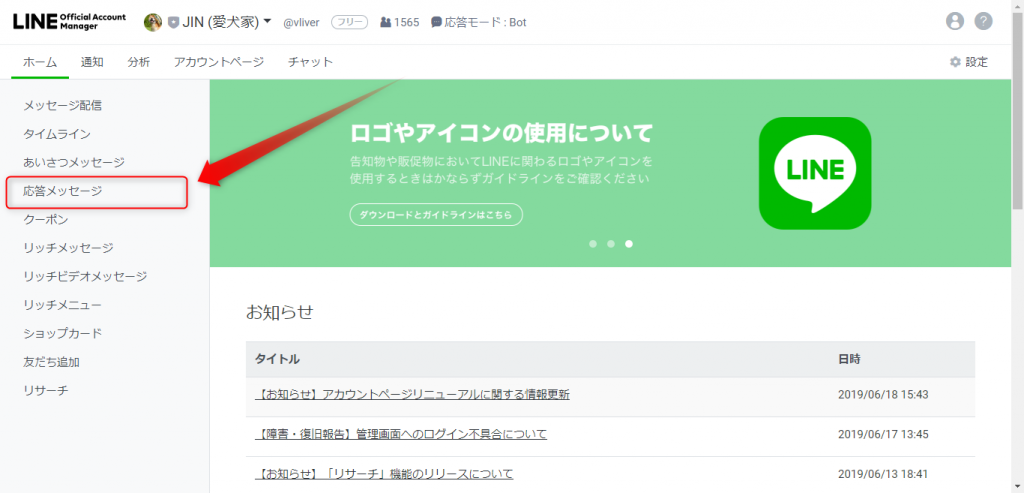1024x493 pixels.
Task: Select the first banner carousel dot
Action: click(593, 244)
